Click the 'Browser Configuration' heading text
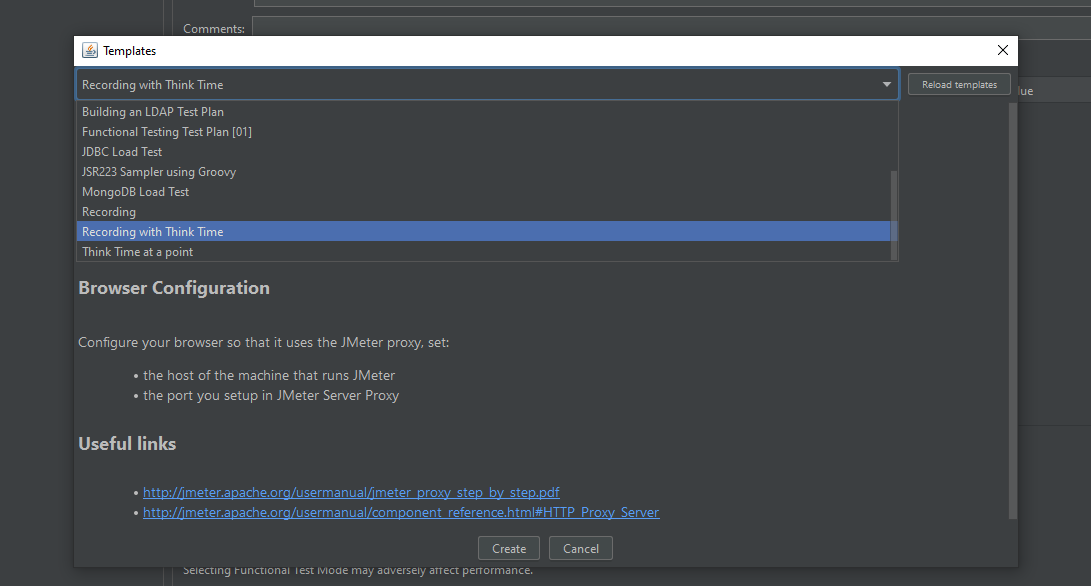The image size is (1091, 586). [x=174, y=288]
